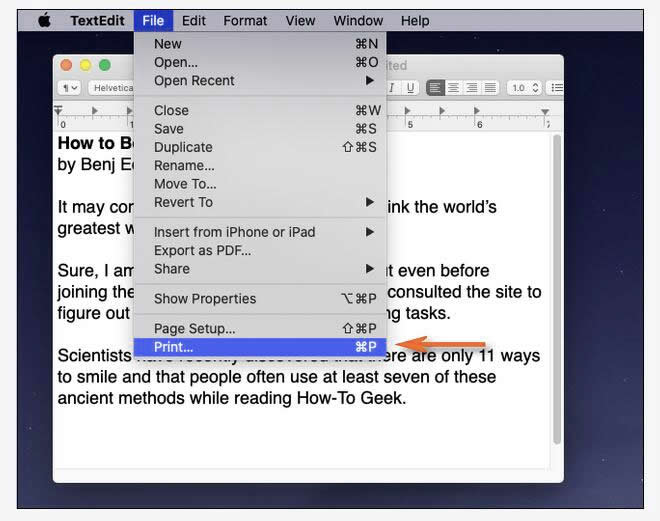Close the open File menu

click(x=153, y=21)
